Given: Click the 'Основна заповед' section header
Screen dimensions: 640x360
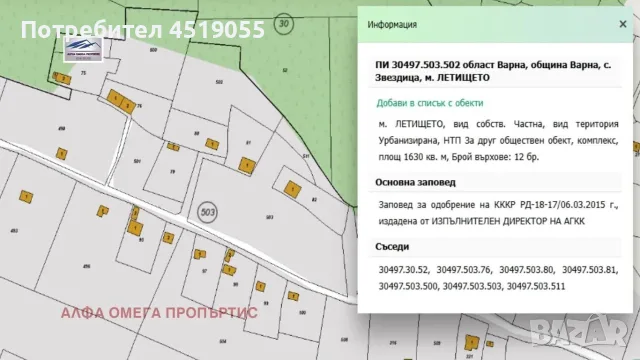Looking at the screenshot, I should pyautogui.click(x=415, y=182).
